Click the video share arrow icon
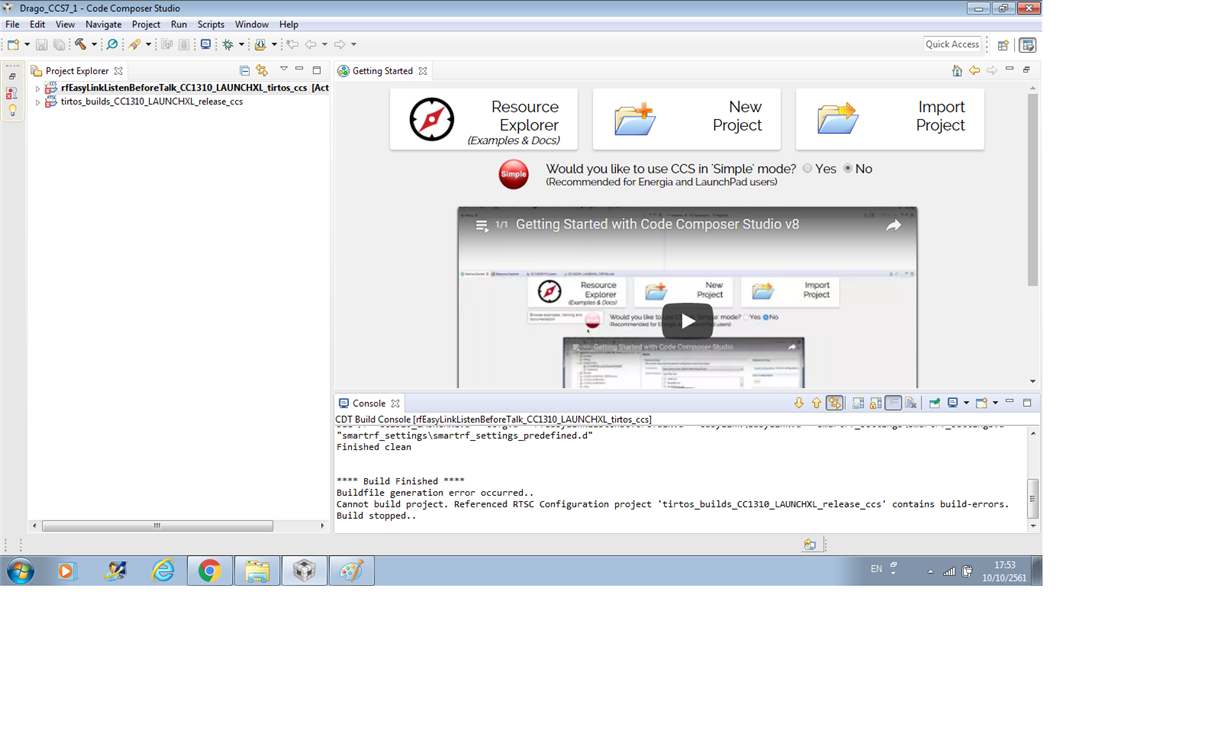This screenshot has height=729, width=1230. (x=893, y=225)
